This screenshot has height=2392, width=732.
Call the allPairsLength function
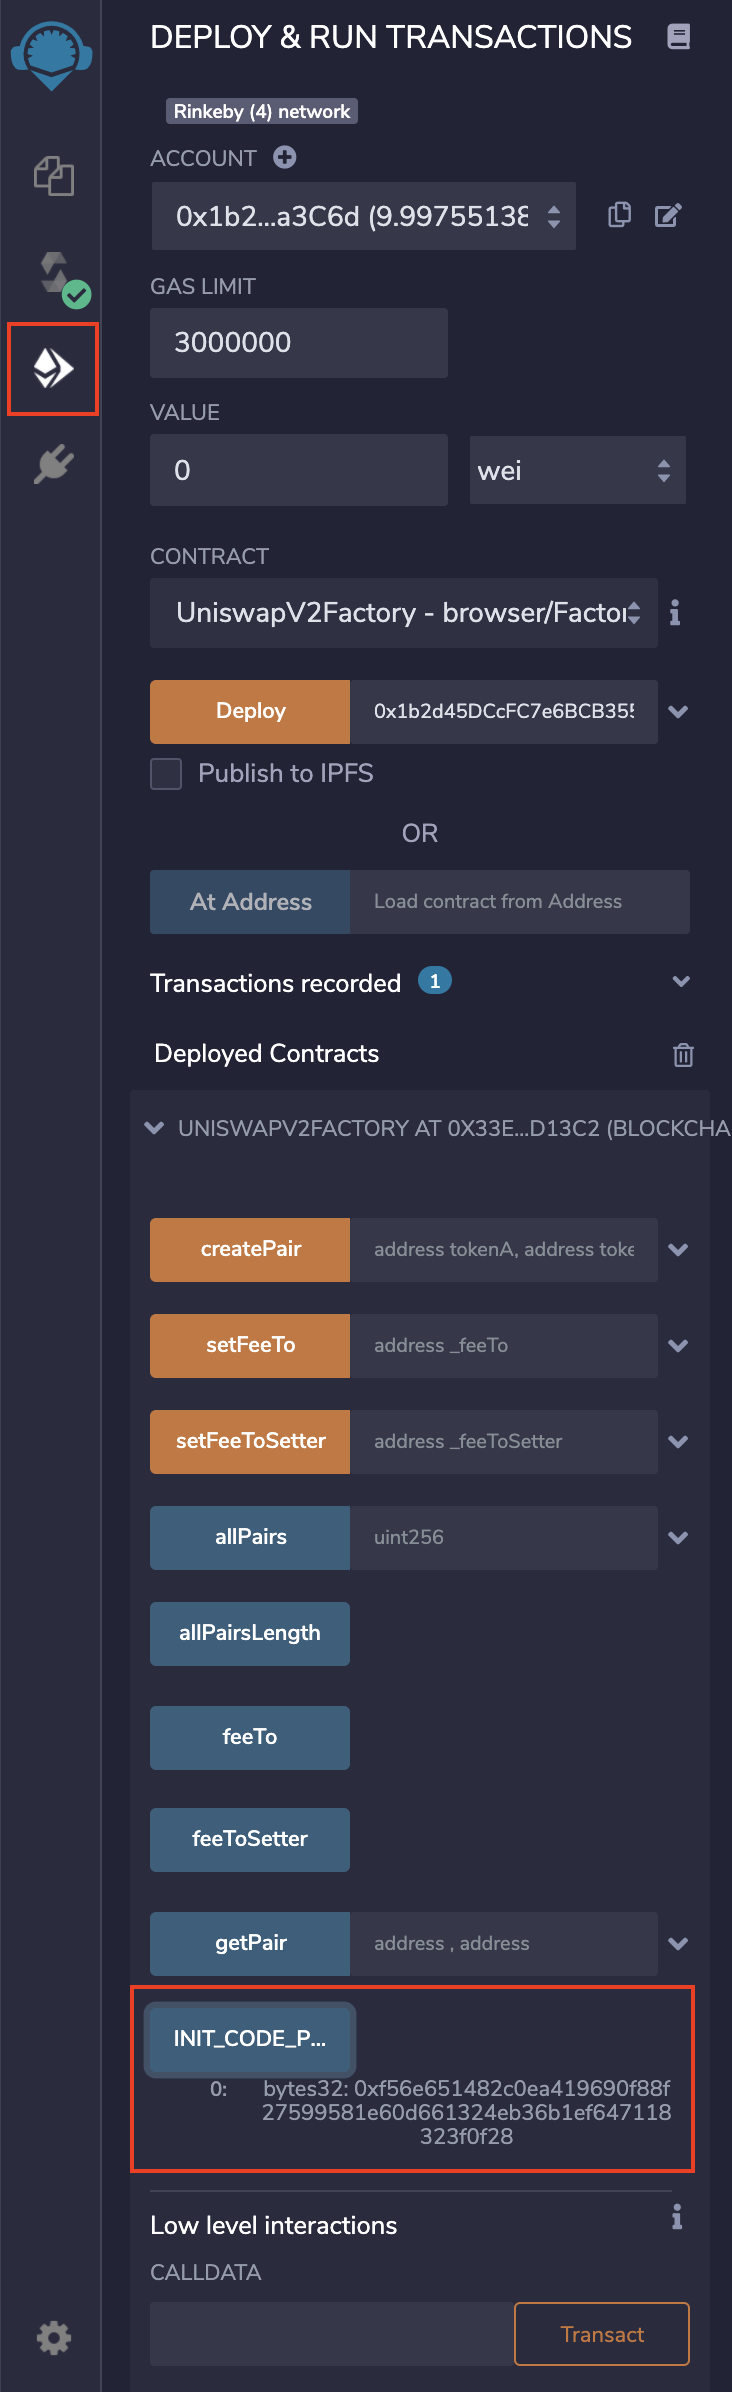coord(250,1633)
